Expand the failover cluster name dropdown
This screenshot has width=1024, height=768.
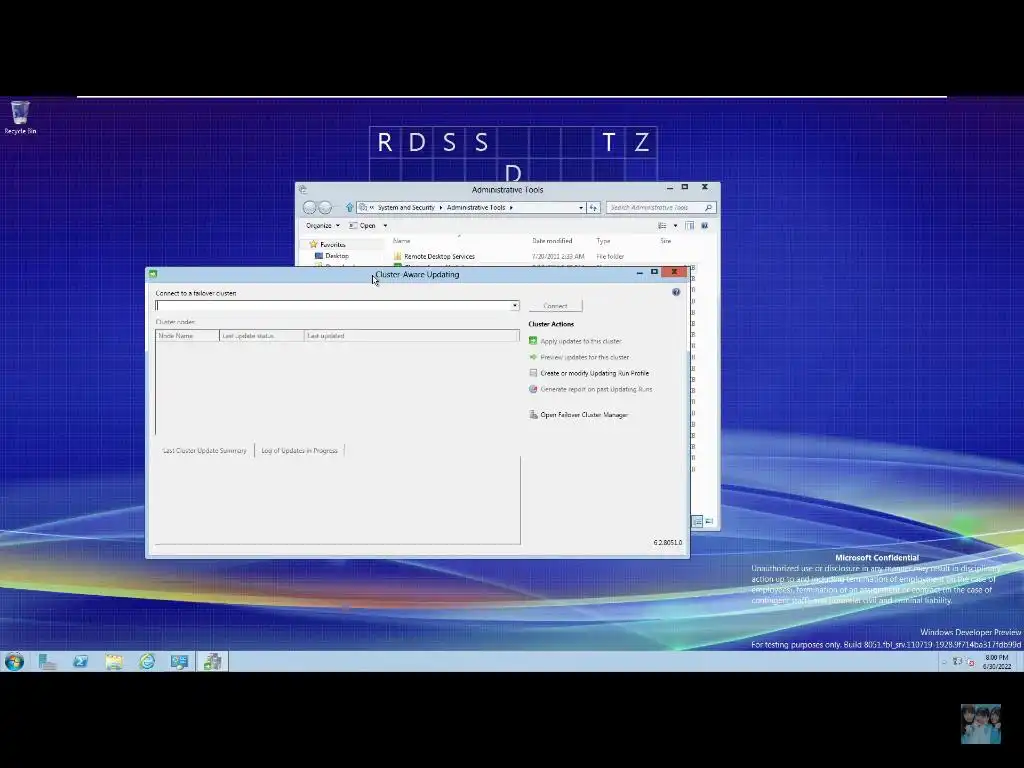pyautogui.click(x=515, y=306)
